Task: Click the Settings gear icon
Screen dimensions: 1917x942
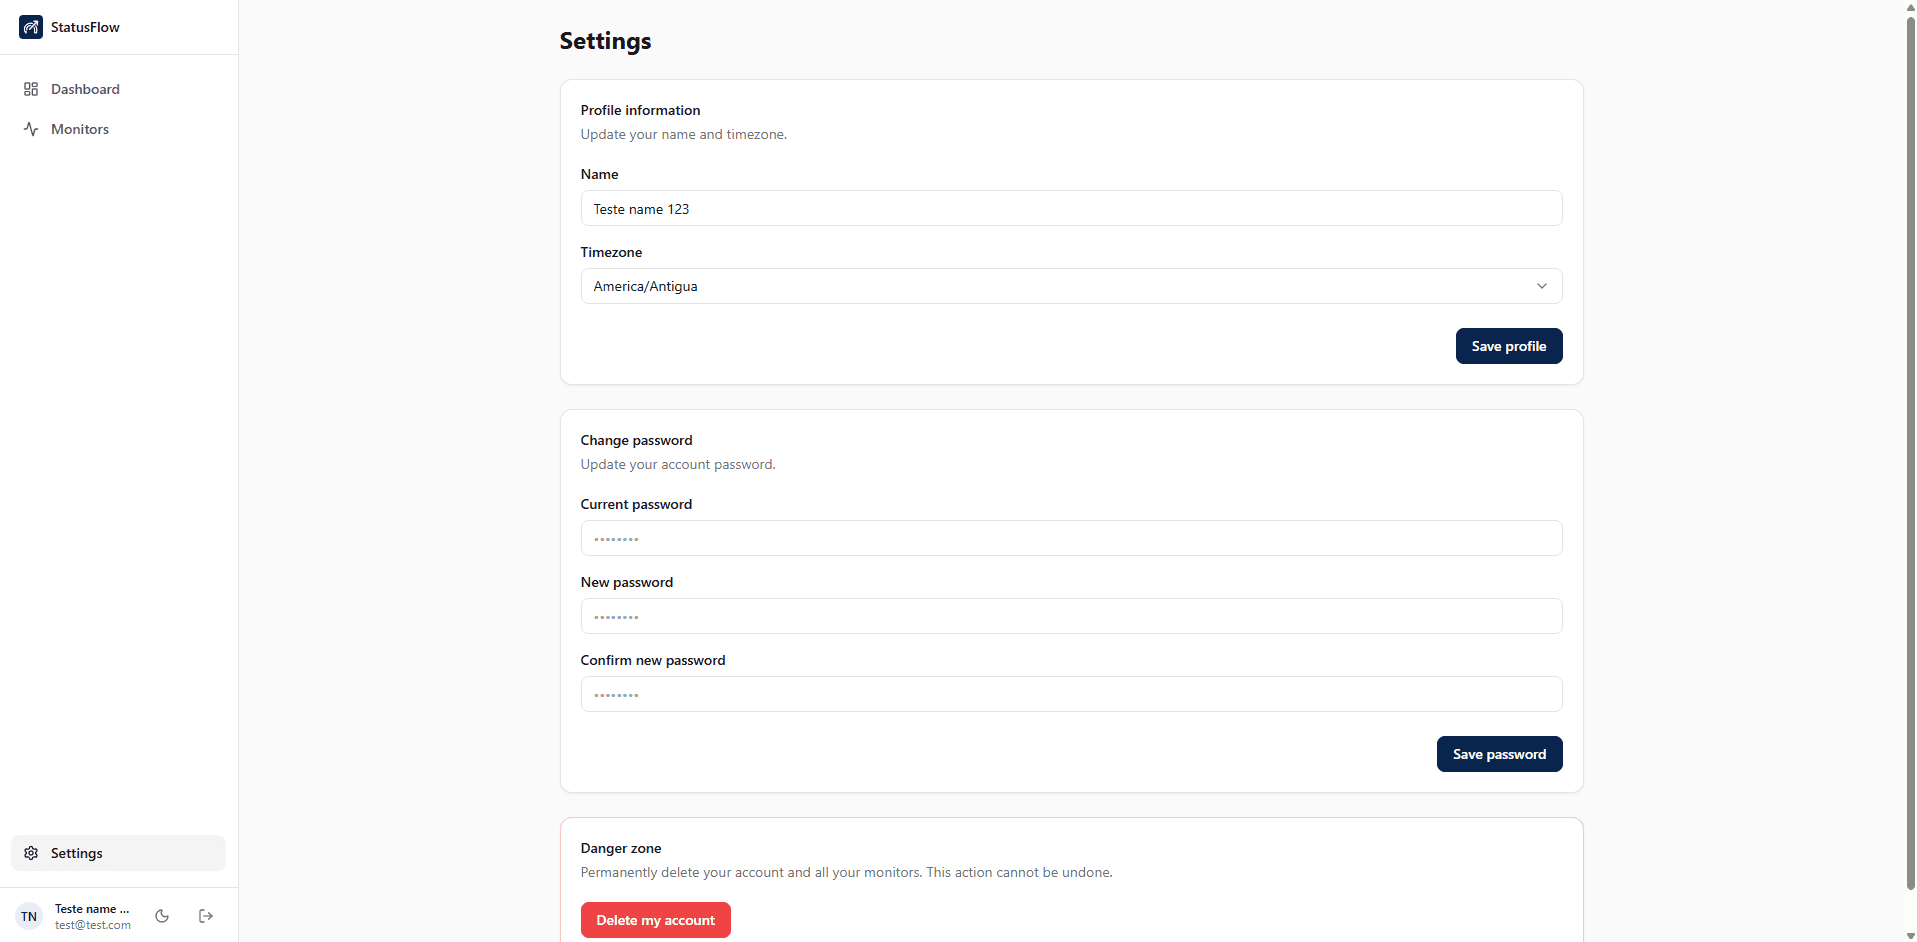Action: pos(31,853)
